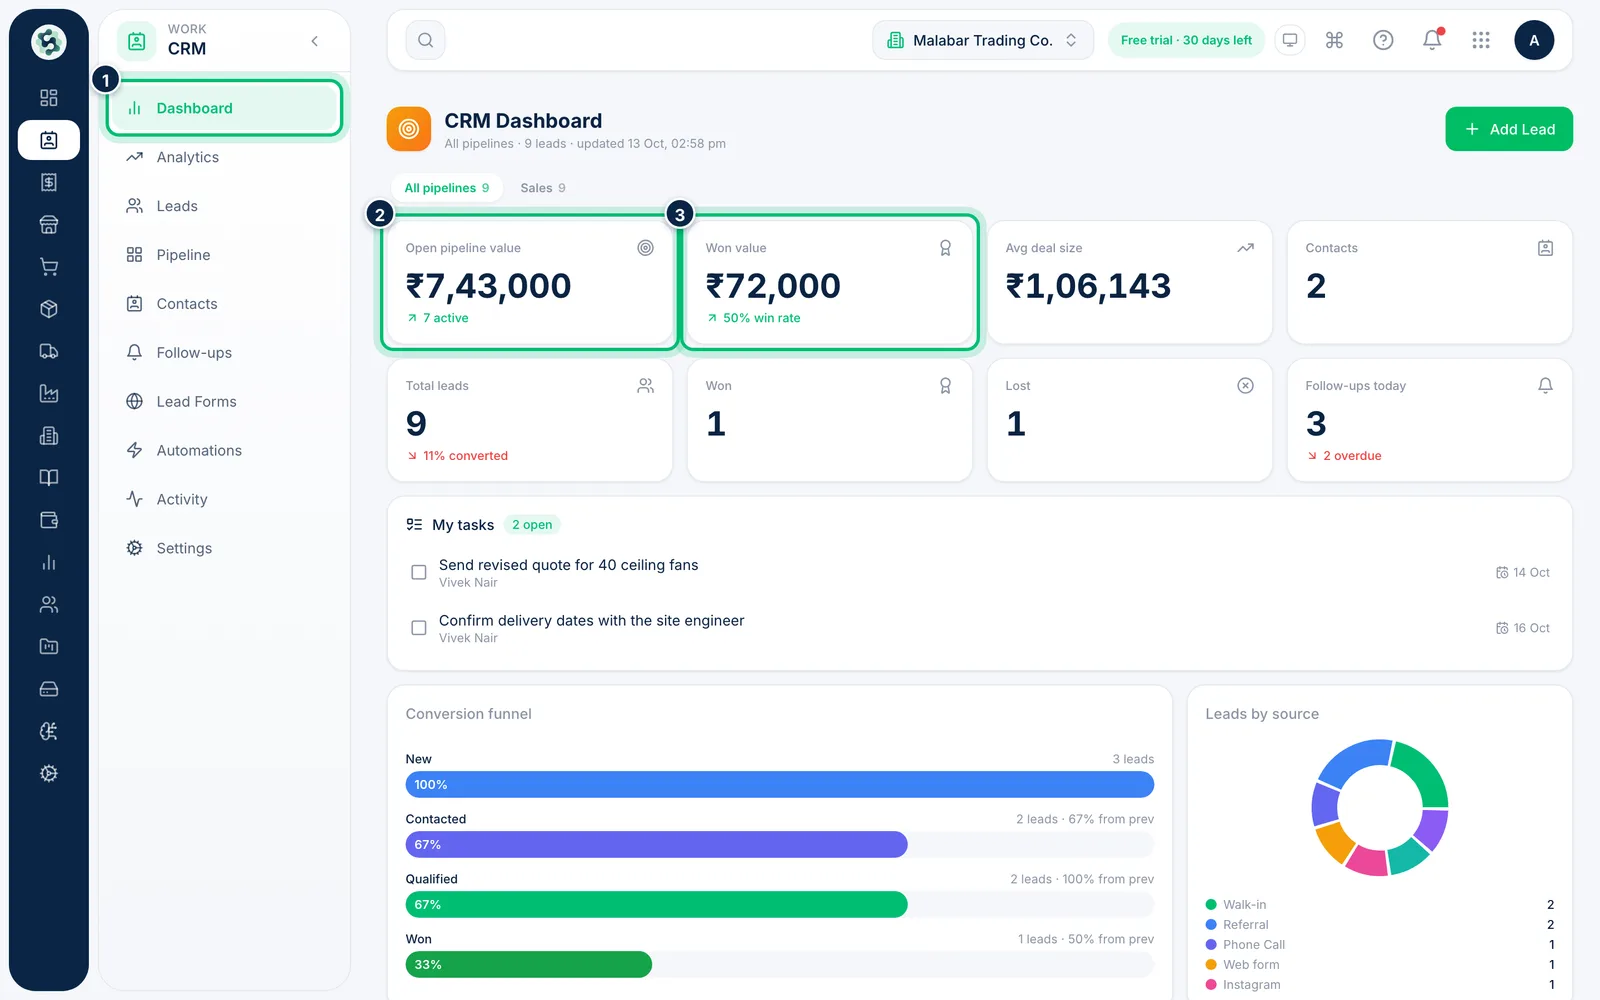Open the receipt/invoicing icon in the left rail
Image resolution: width=1600 pixels, height=1000 pixels.
point(48,182)
